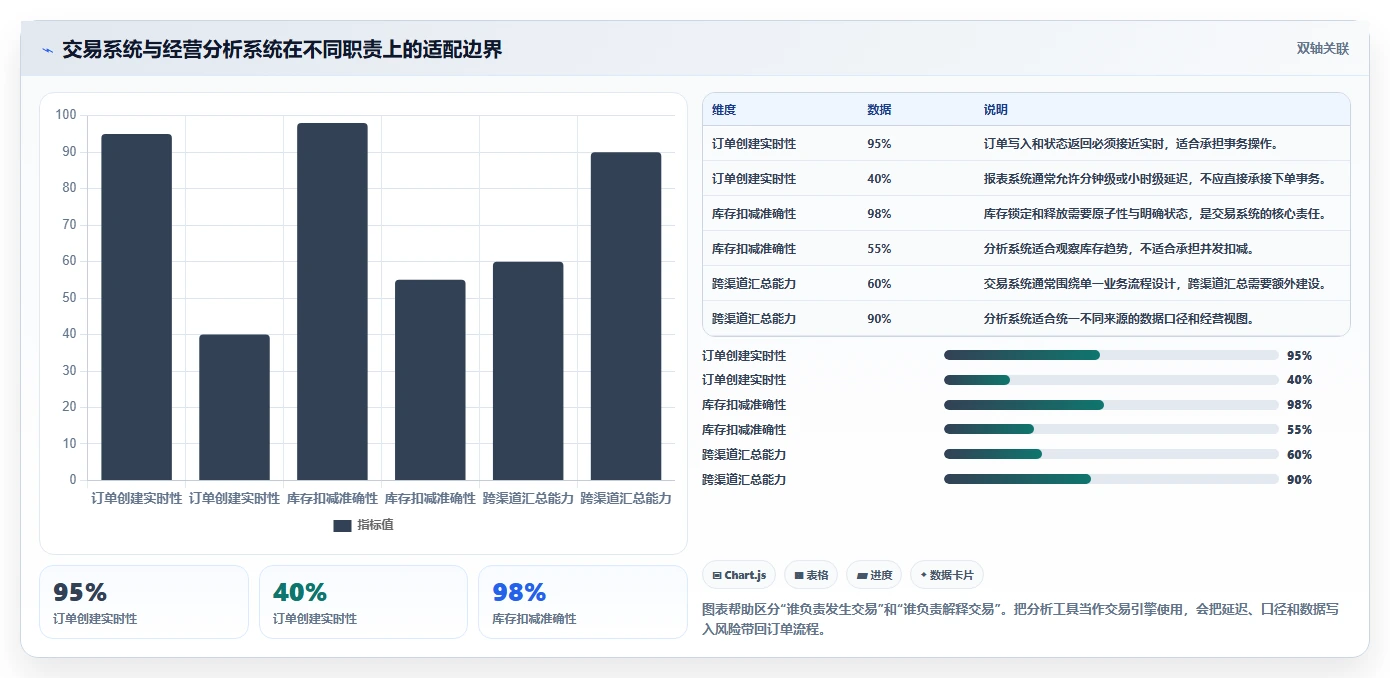1390x678 pixels.
Task: Click the 95% cell in the table
Action: 879,144
